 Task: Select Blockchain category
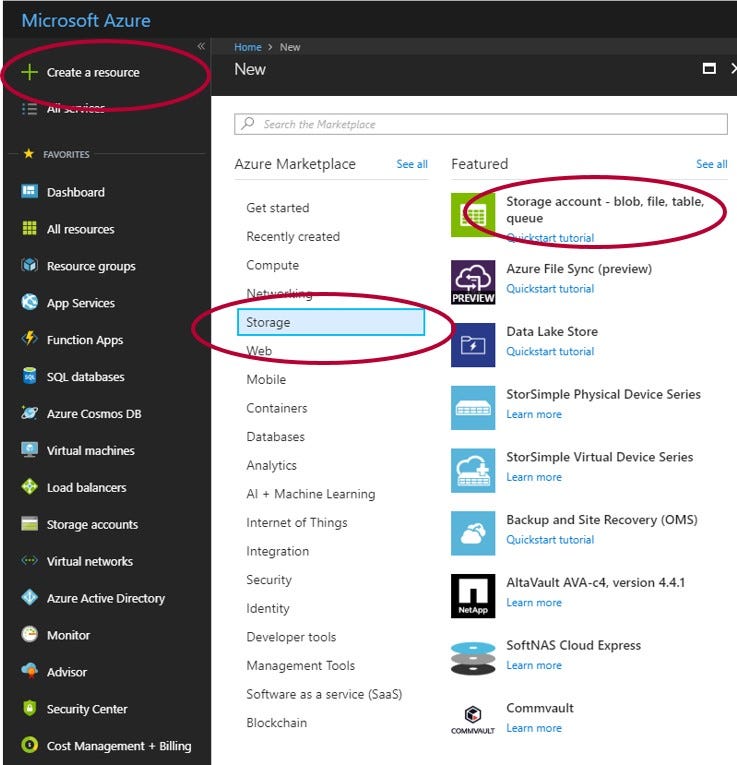tap(277, 723)
